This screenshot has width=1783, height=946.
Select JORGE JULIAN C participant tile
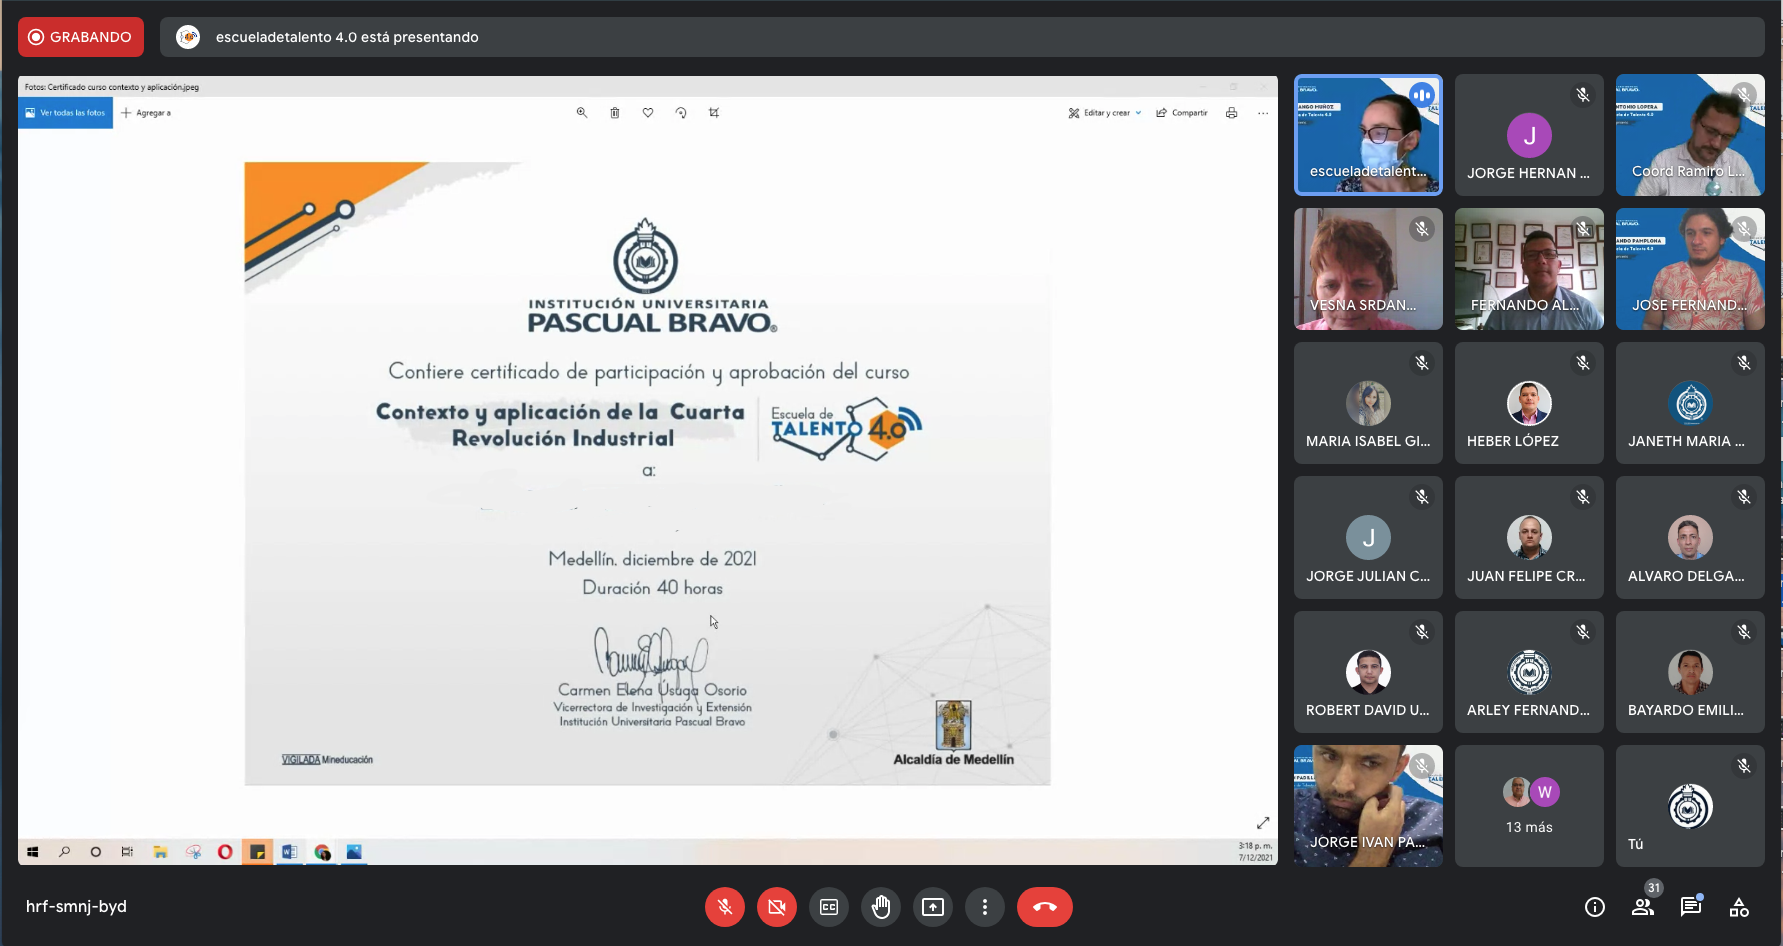[x=1368, y=537]
